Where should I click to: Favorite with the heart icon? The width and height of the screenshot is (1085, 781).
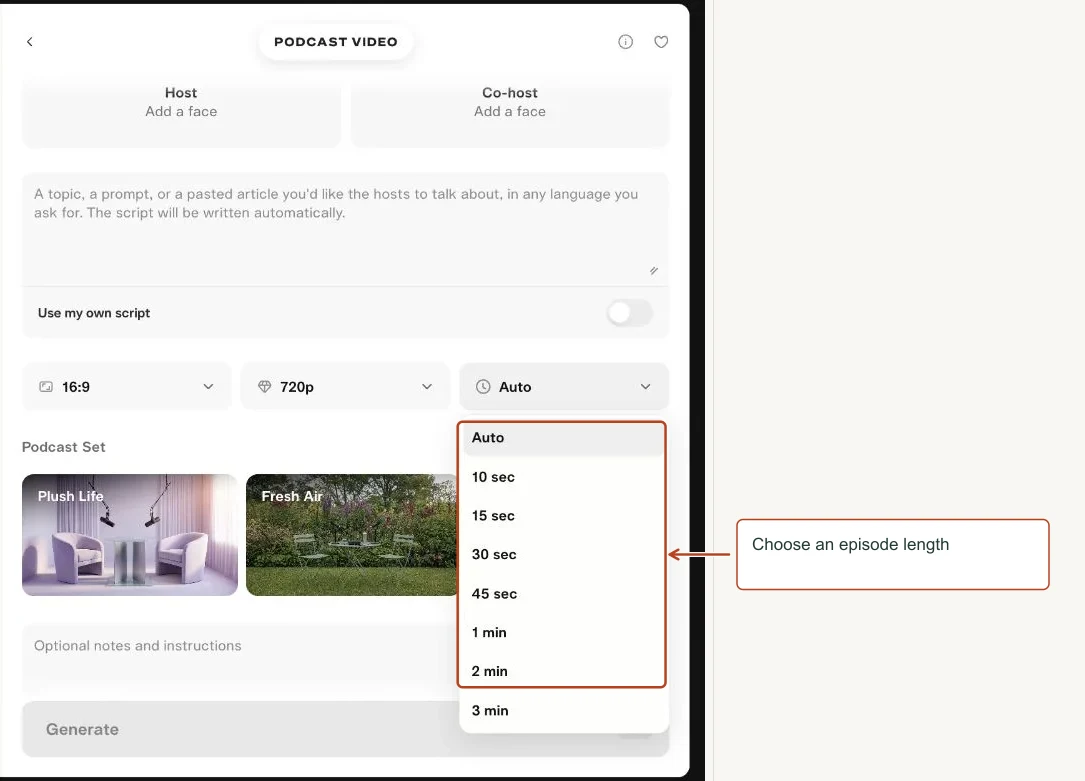[x=662, y=42]
